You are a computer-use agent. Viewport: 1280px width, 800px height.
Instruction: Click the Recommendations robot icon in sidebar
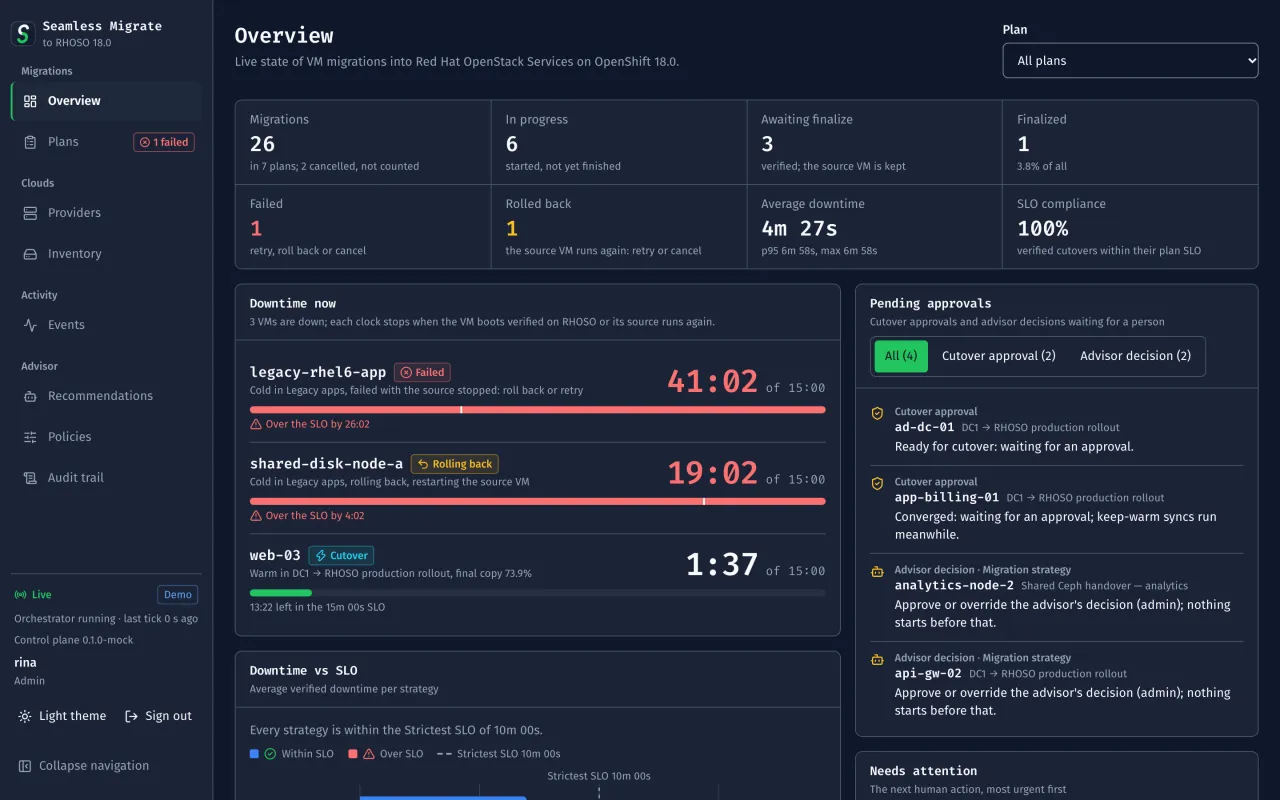point(30,396)
